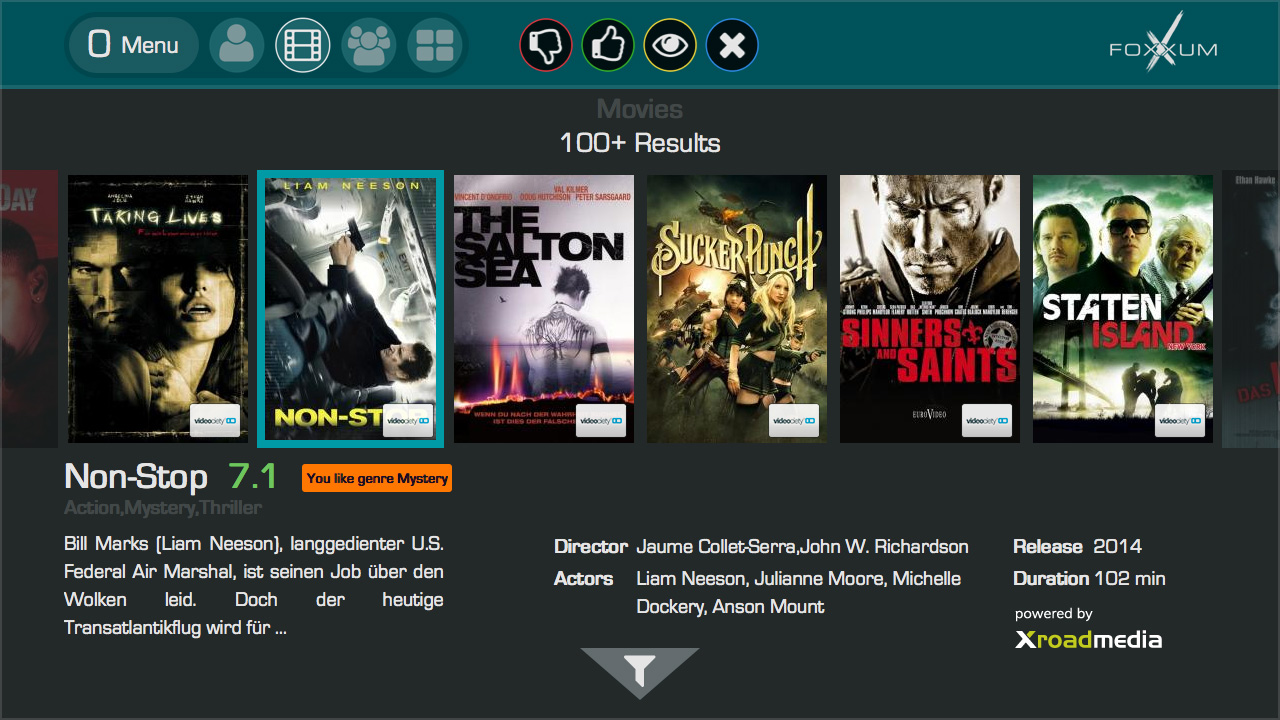The width and height of the screenshot is (1280, 720).
Task: Switch to the grid view icon
Action: click(435, 45)
